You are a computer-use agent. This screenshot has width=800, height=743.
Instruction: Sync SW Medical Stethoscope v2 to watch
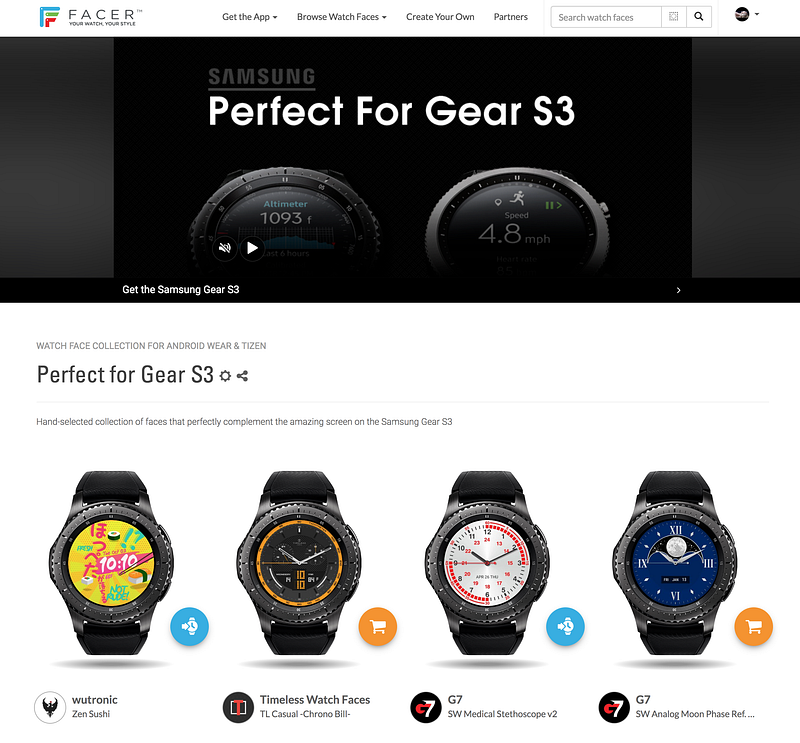[x=565, y=626]
